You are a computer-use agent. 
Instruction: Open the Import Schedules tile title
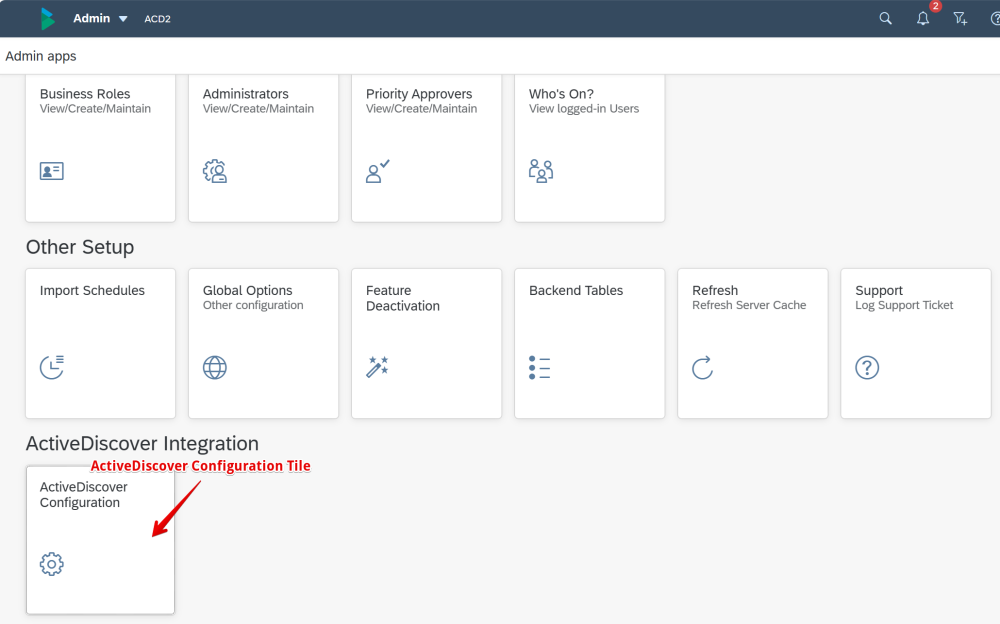coord(92,290)
